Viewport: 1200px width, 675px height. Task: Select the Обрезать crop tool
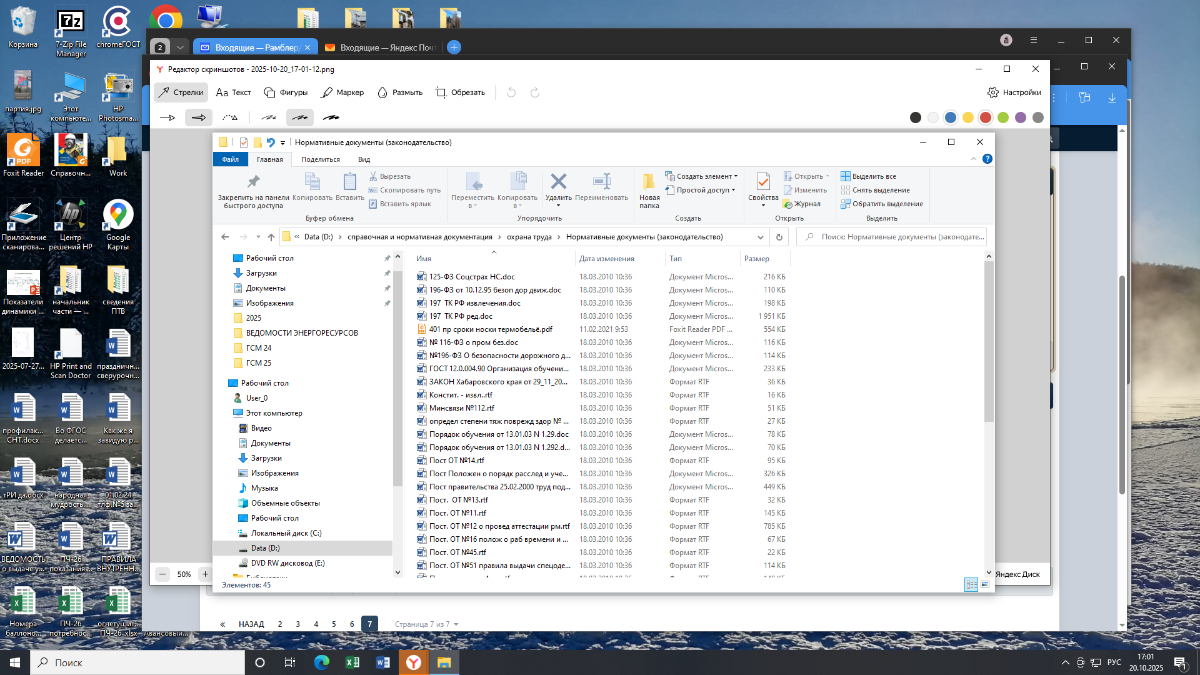click(460, 92)
